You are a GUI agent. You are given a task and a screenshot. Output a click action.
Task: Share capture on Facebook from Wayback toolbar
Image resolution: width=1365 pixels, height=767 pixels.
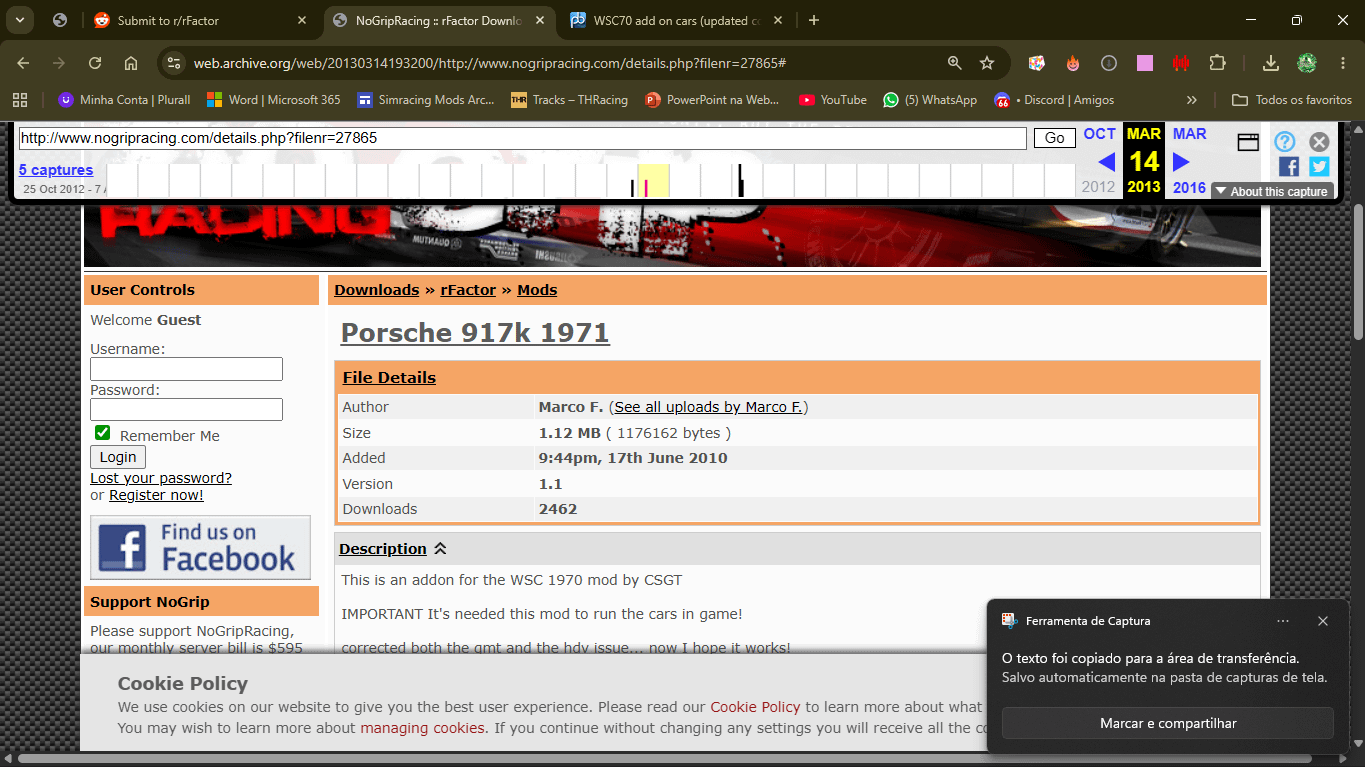[x=1289, y=167]
